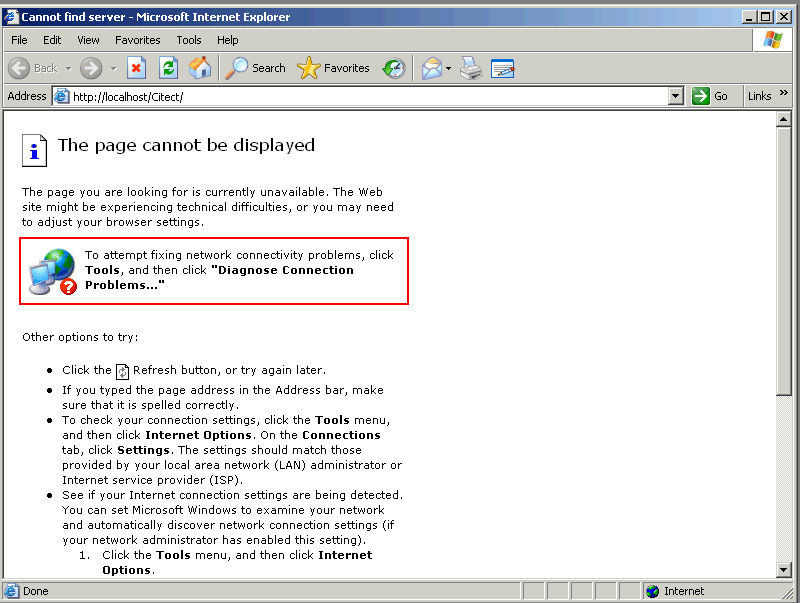Viewport: 800px width, 603px height.
Task: Click the Mail envelope icon
Action: pos(432,68)
